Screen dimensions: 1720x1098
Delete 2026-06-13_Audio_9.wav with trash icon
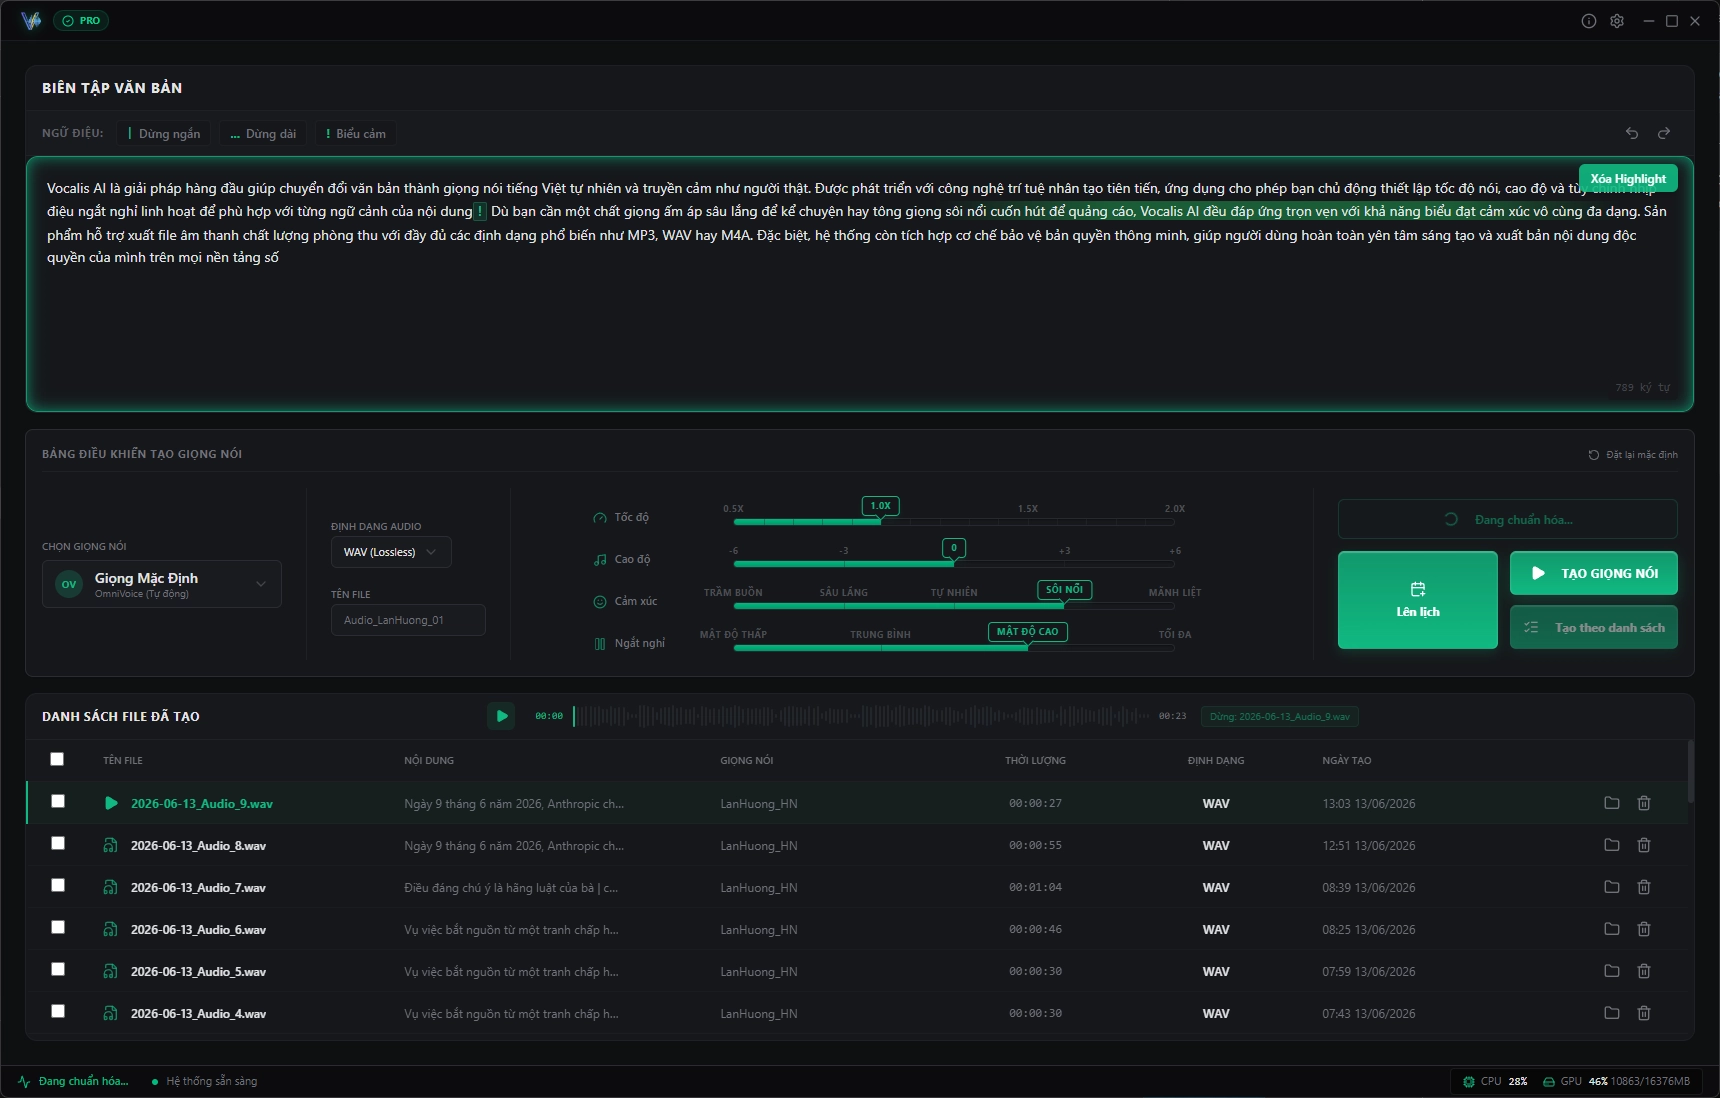coord(1644,803)
